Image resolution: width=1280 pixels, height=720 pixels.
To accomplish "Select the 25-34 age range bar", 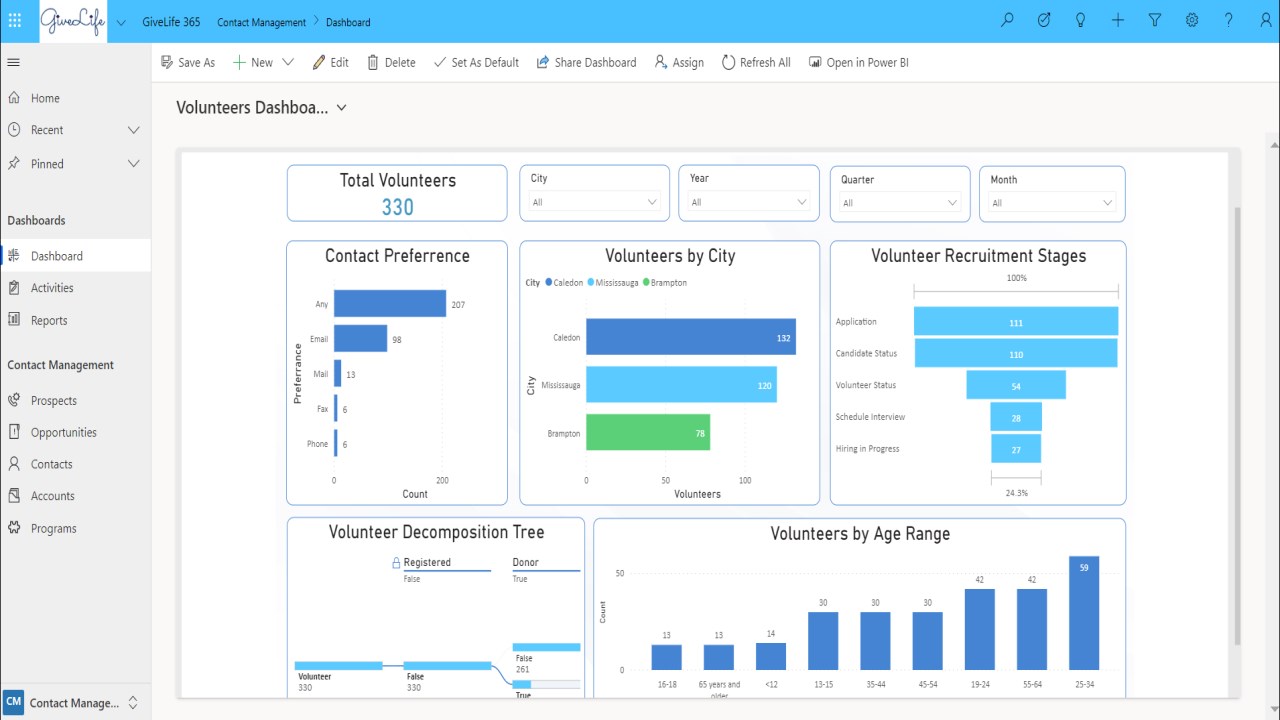I will 1084,613.
